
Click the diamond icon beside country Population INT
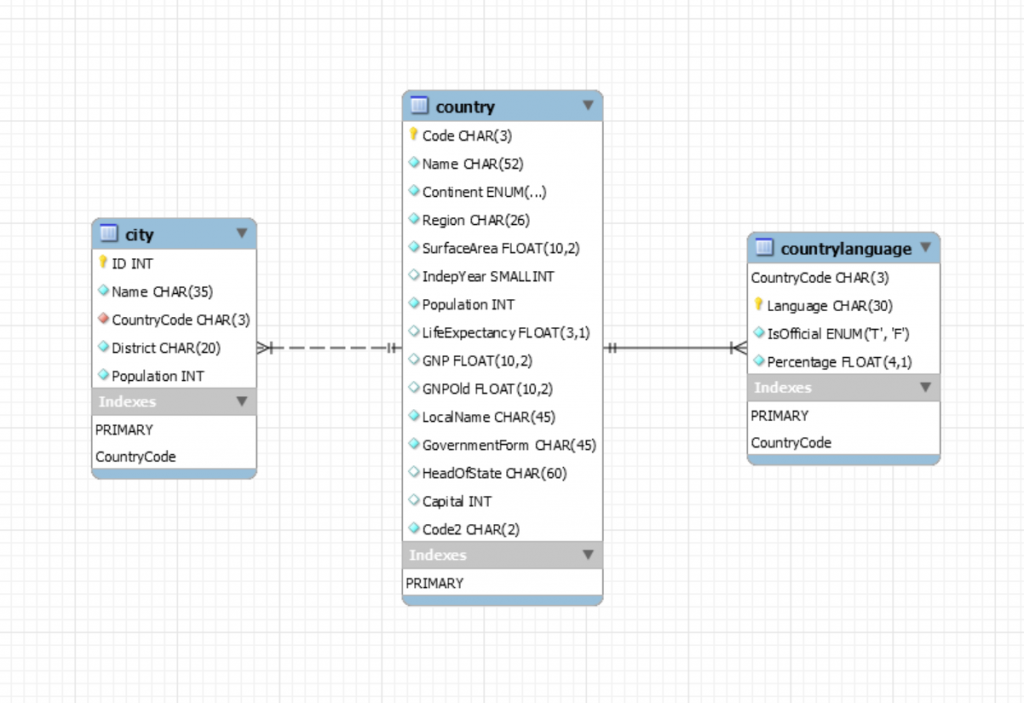pos(413,303)
